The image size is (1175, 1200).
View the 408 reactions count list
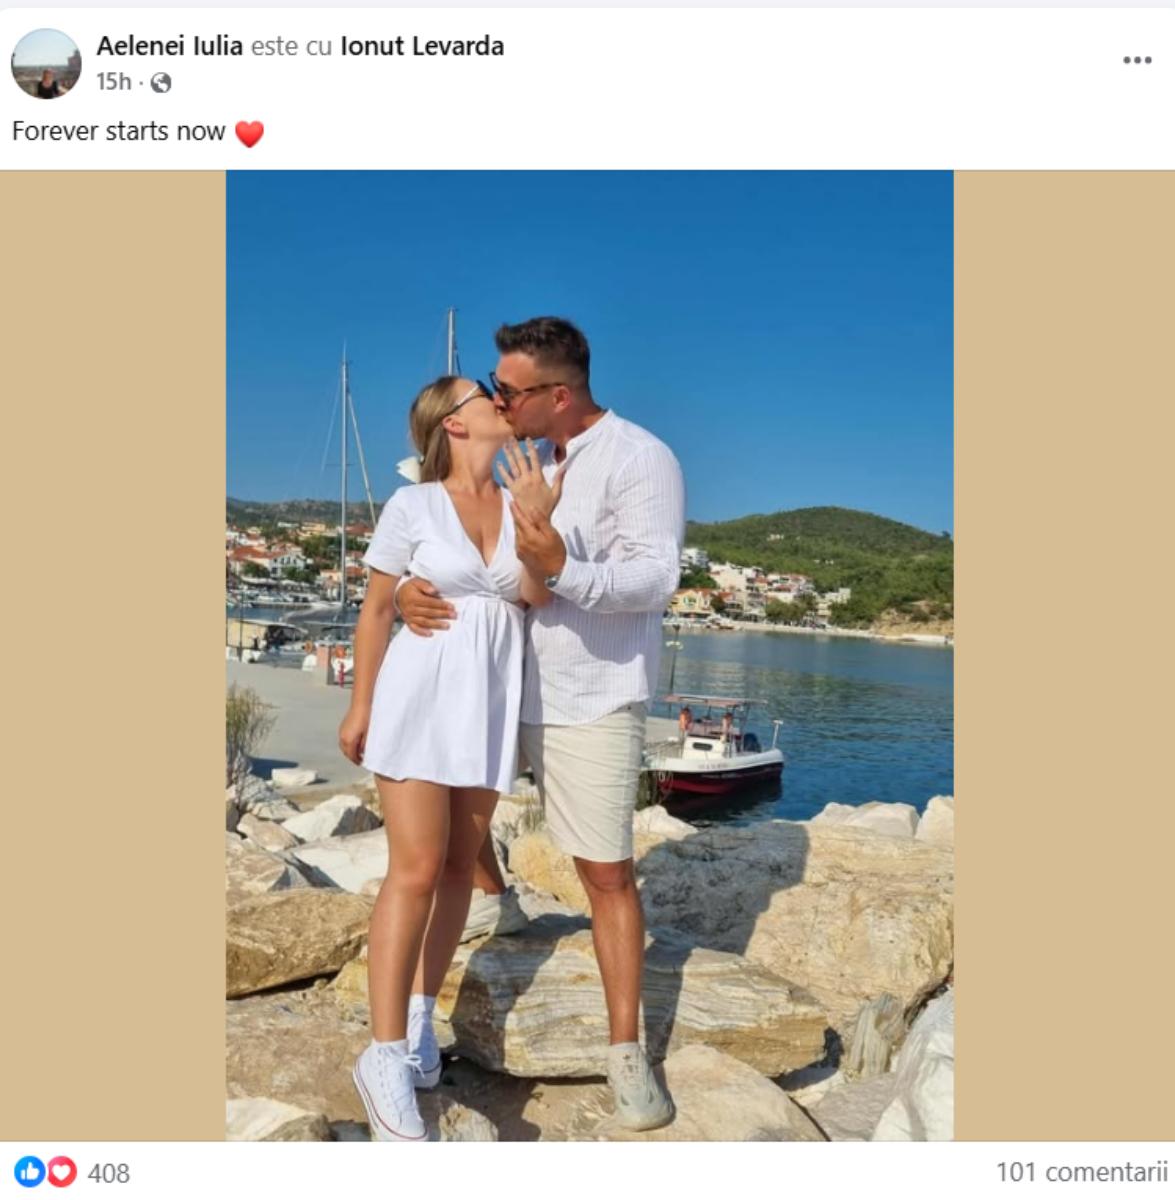[109, 1172]
